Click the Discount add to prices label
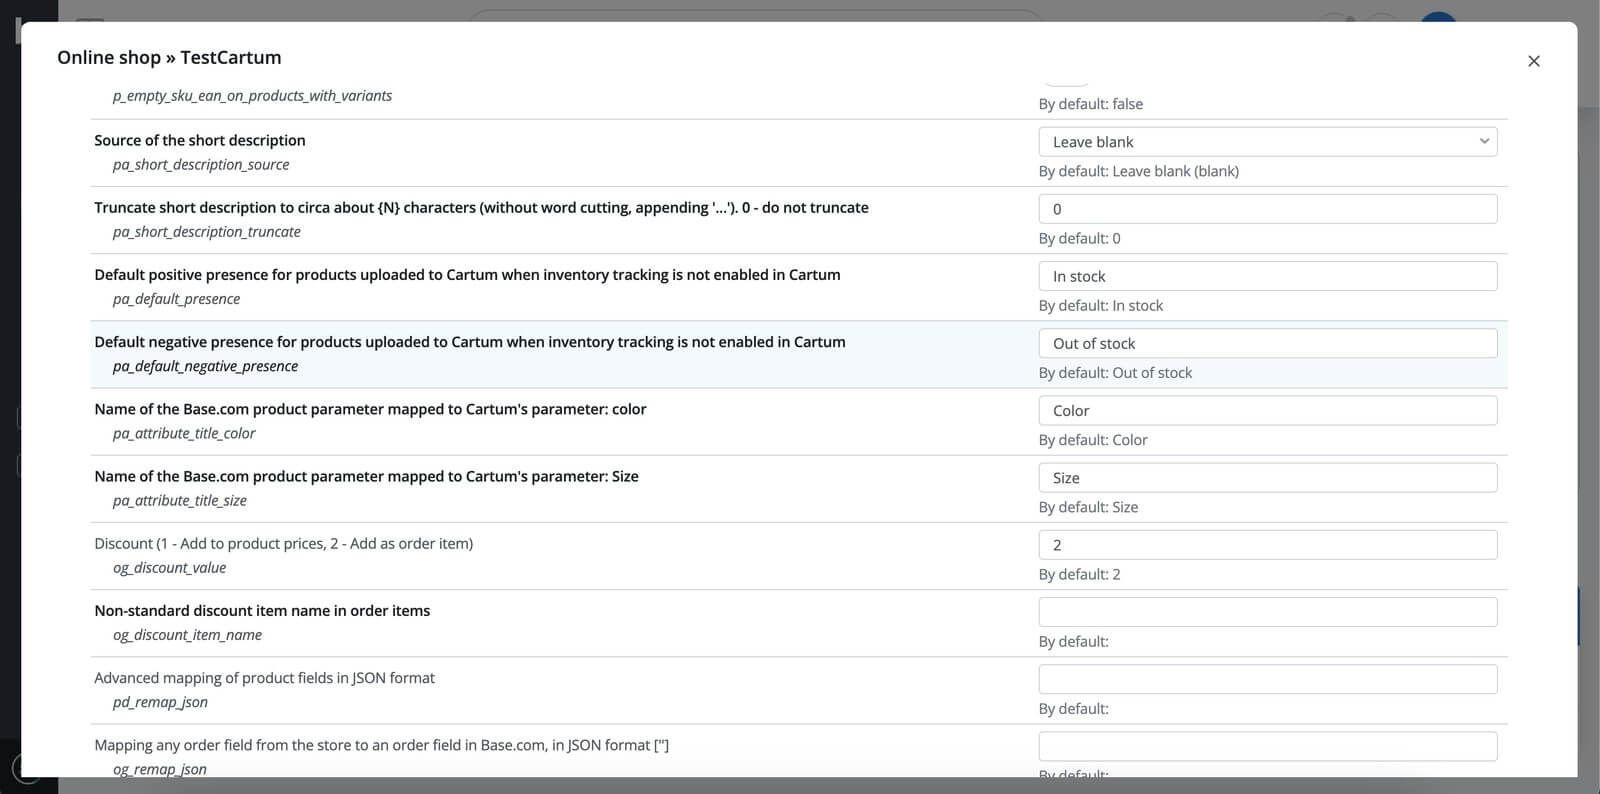 click(x=284, y=543)
